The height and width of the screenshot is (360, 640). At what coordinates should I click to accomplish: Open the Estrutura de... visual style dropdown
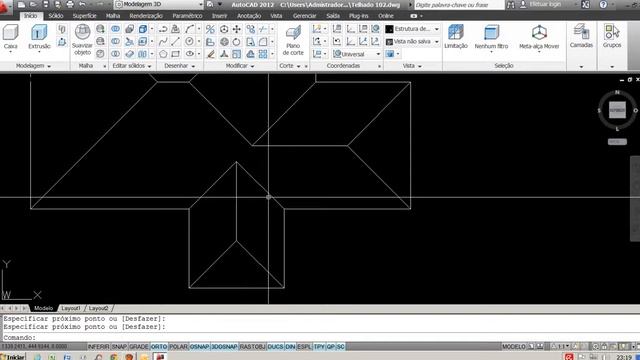(x=413, y=29)
